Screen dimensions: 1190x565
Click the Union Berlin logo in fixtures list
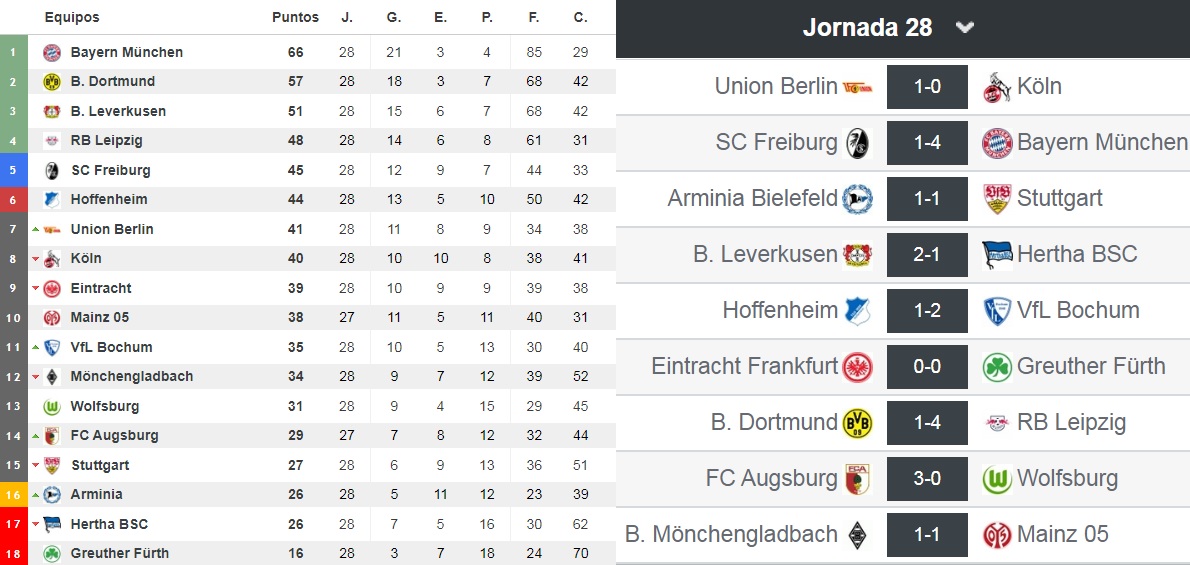[858, 87]
